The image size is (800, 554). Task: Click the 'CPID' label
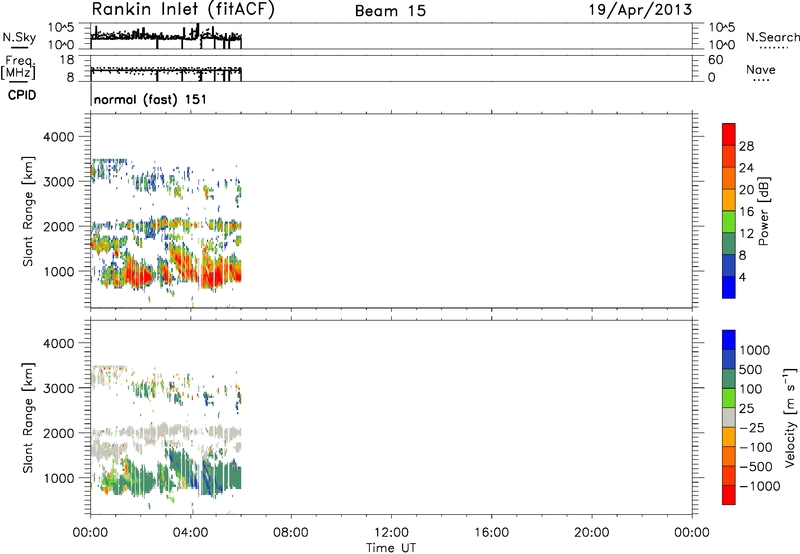pos(22,95)
